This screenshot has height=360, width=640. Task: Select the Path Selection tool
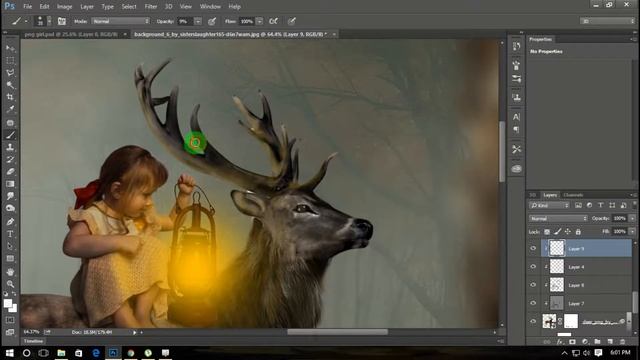pos(10,246)
